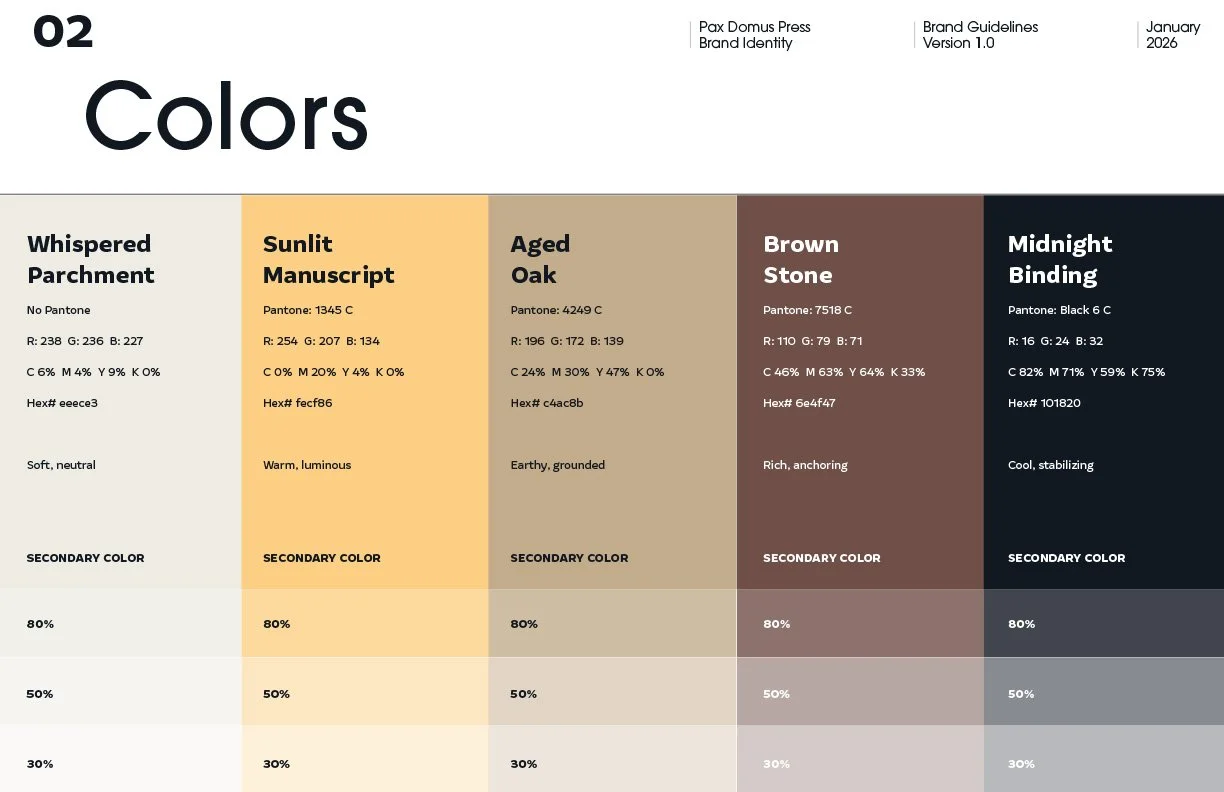Click the 'Cool, stabilizing' description text
The height and width of the screenshot is (792, 1224).
1051,464
